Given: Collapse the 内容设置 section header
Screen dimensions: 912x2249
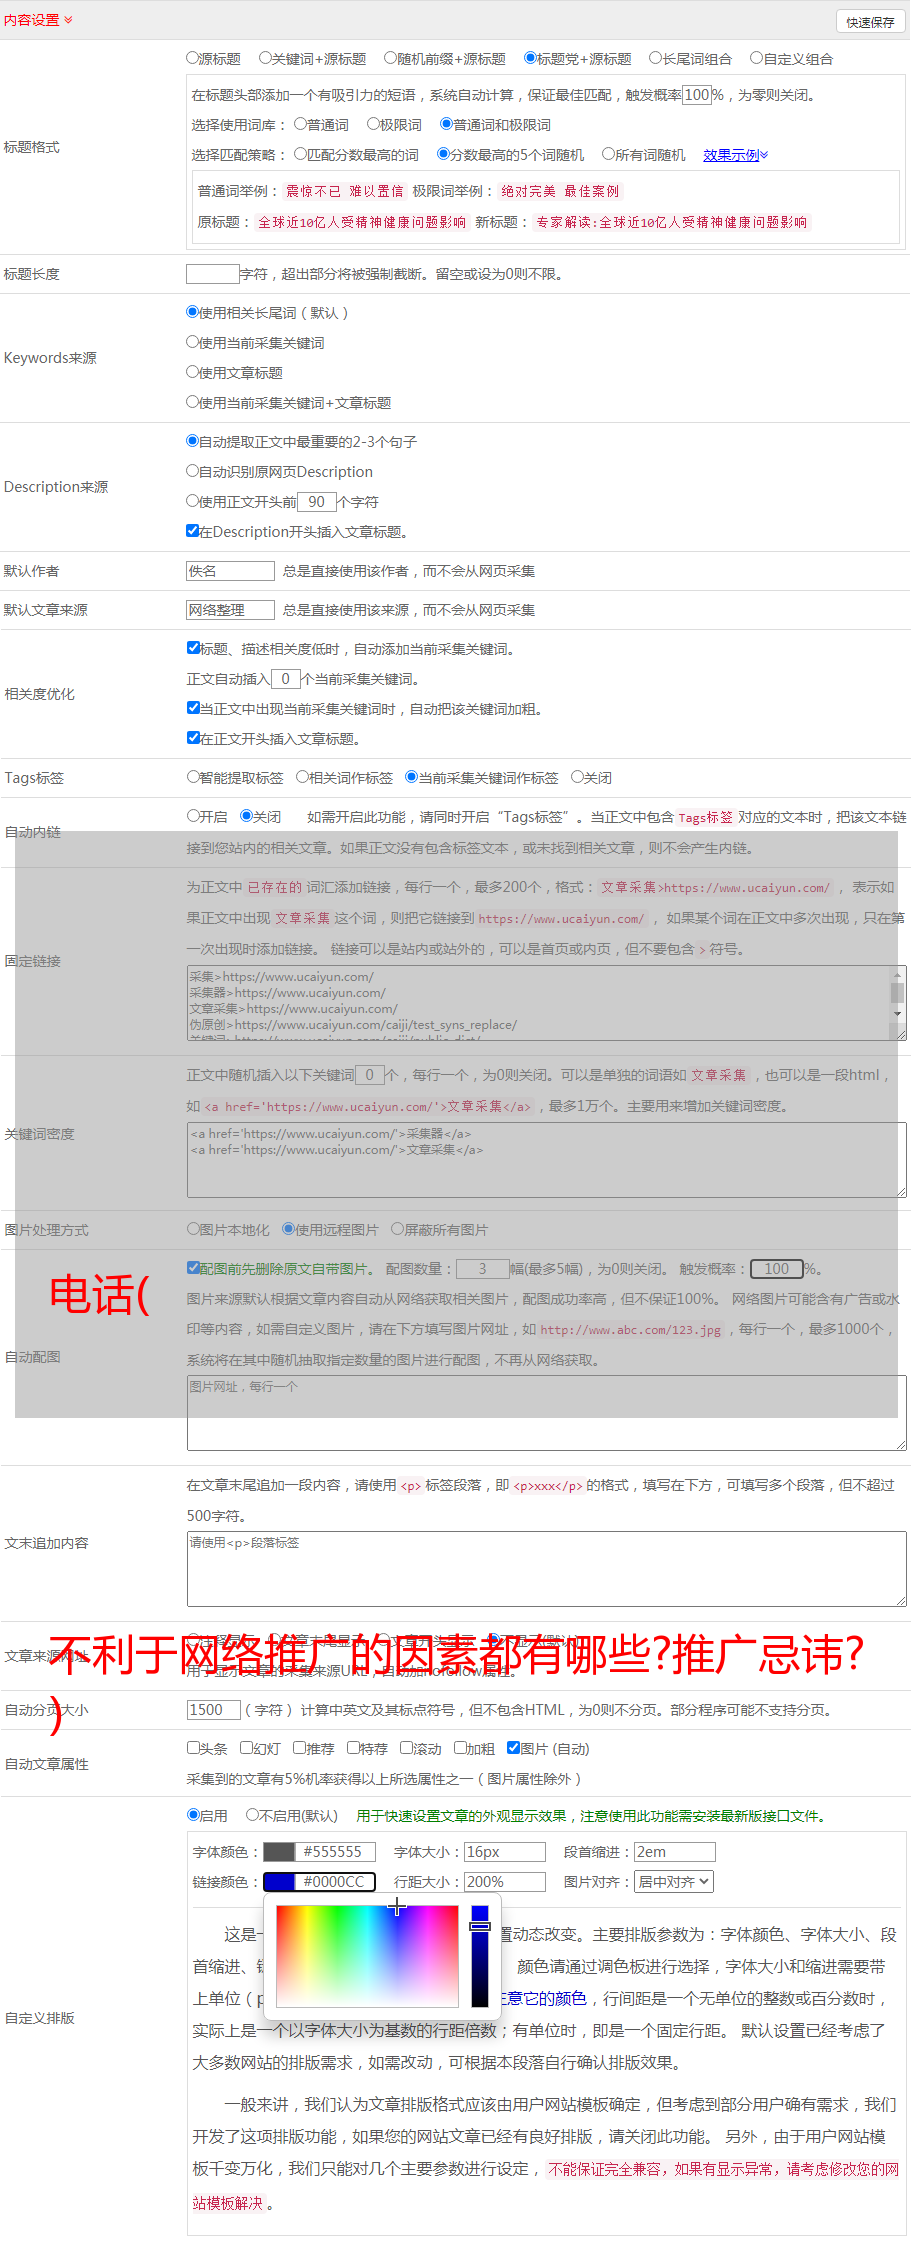Looking at the screenshot, I should click(x=38, y=20).
